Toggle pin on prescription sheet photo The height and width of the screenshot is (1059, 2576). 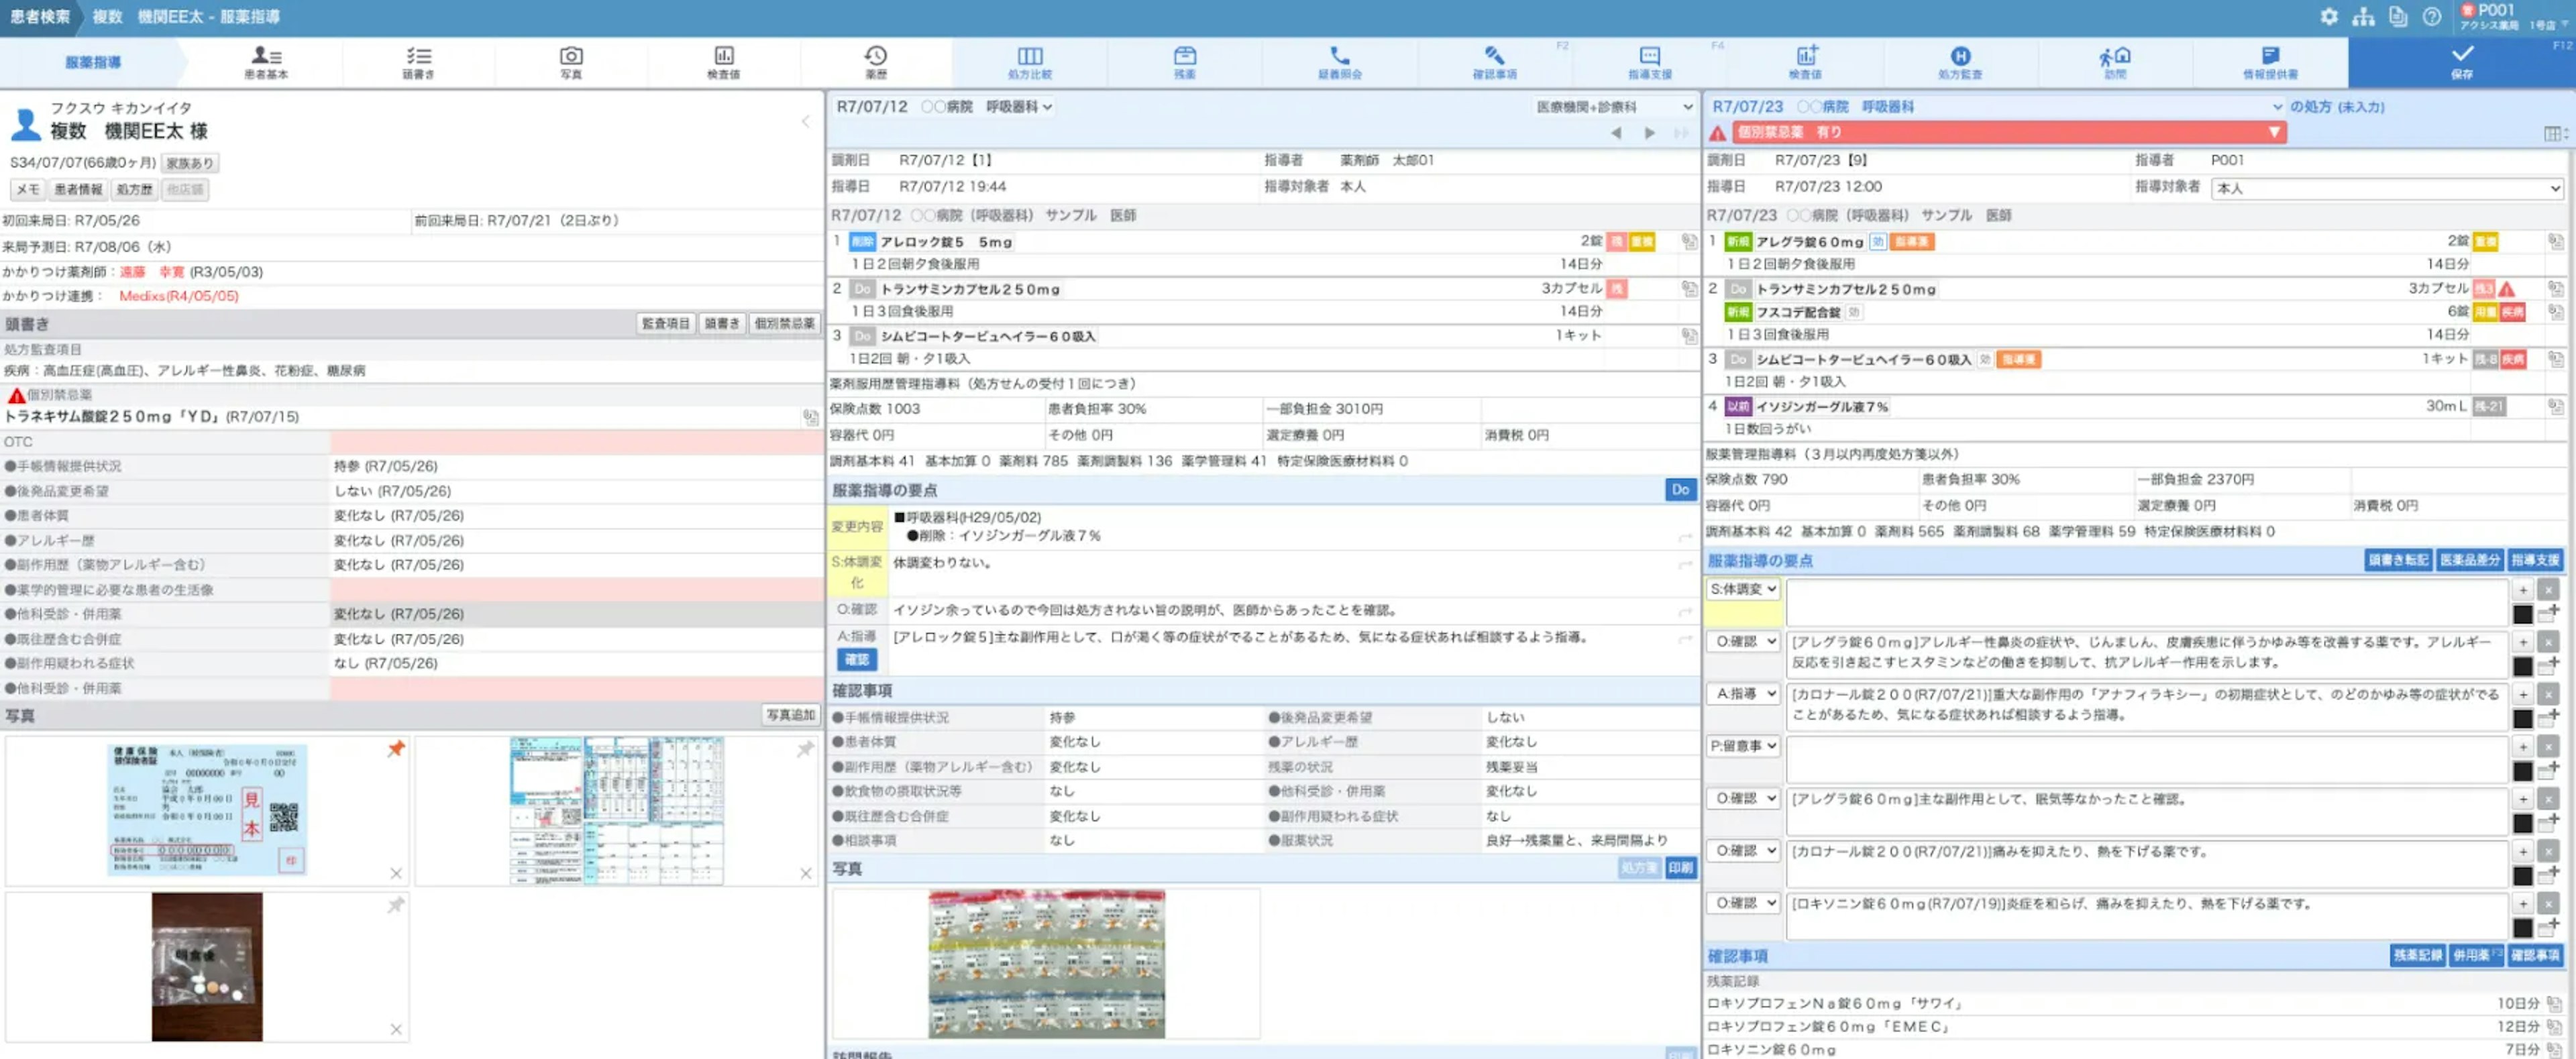coord(805,749)
